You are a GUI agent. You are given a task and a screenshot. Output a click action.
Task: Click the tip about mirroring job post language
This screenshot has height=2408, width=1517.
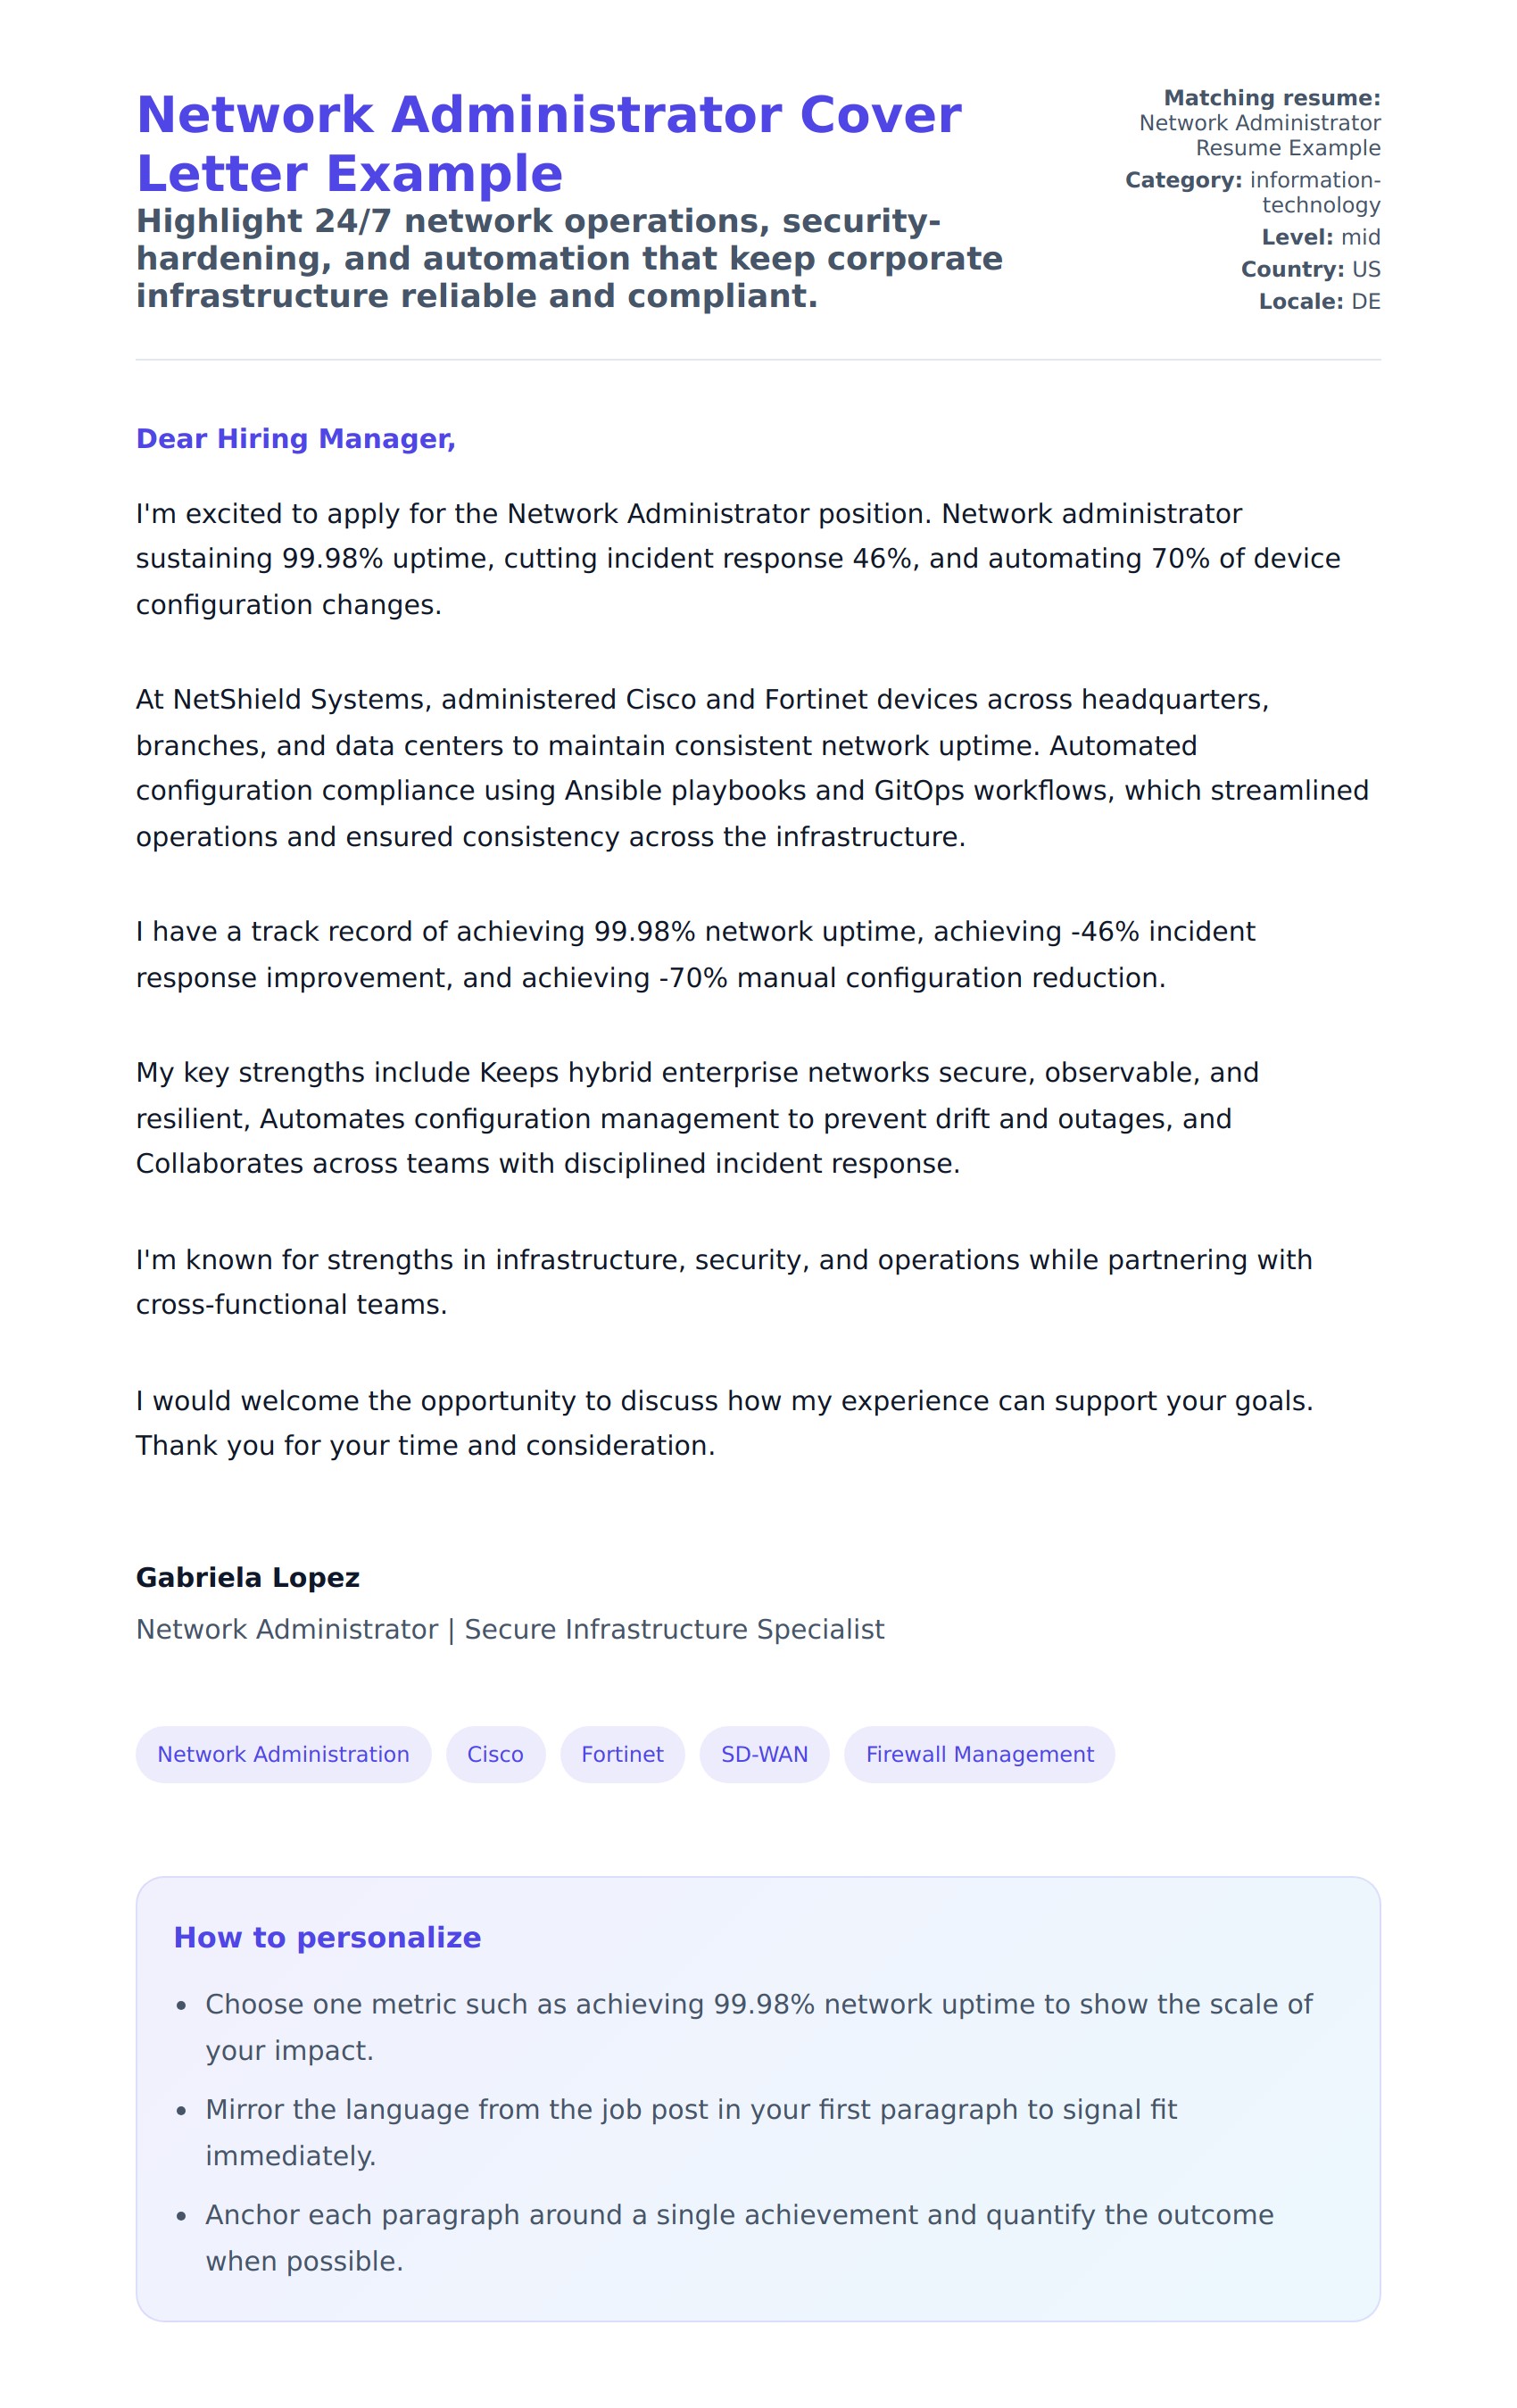coord(690,2132)
